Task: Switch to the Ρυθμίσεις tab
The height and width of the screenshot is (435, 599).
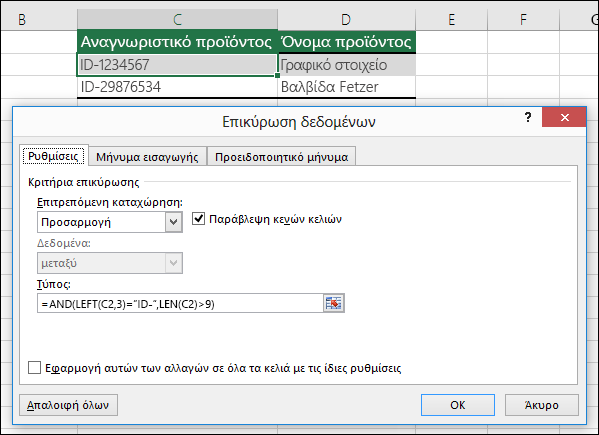Action: coord(53,156)
